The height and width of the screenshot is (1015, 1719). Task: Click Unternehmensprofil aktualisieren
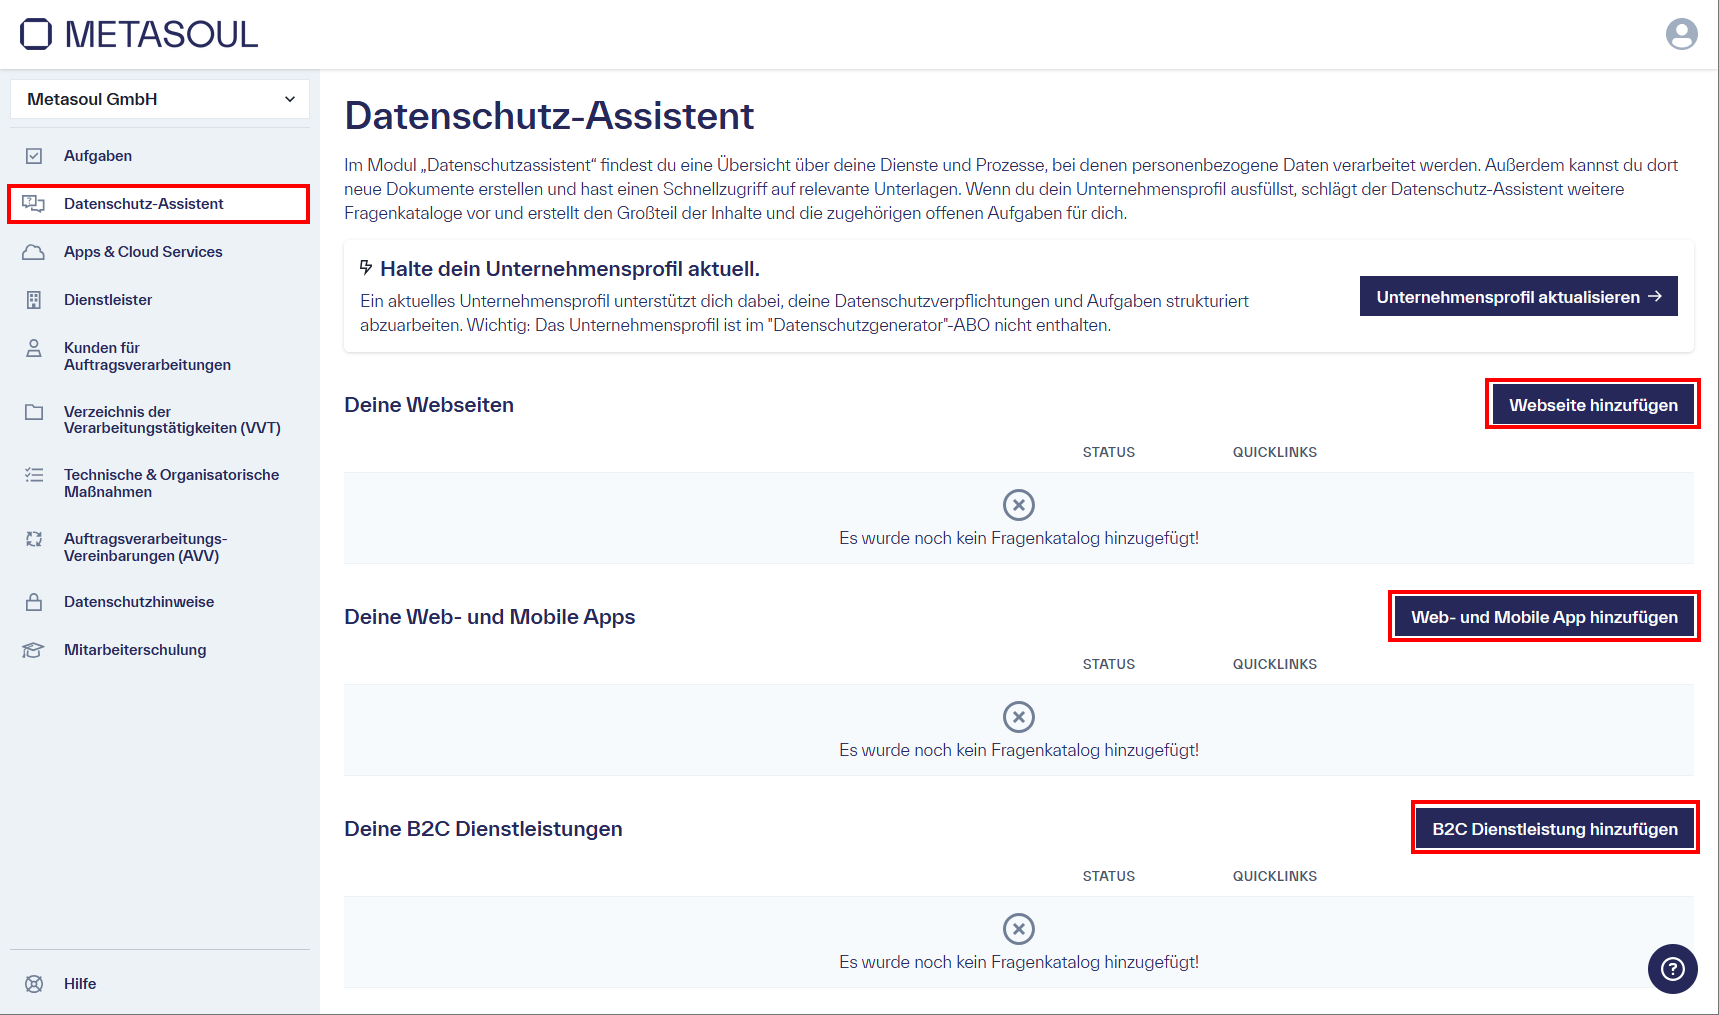click(1518, 296)
